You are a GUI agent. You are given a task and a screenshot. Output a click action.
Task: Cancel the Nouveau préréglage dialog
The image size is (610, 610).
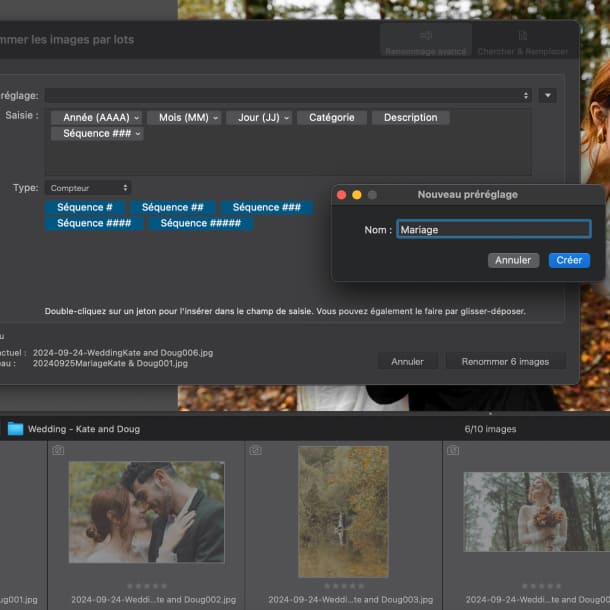coord(513,260)
